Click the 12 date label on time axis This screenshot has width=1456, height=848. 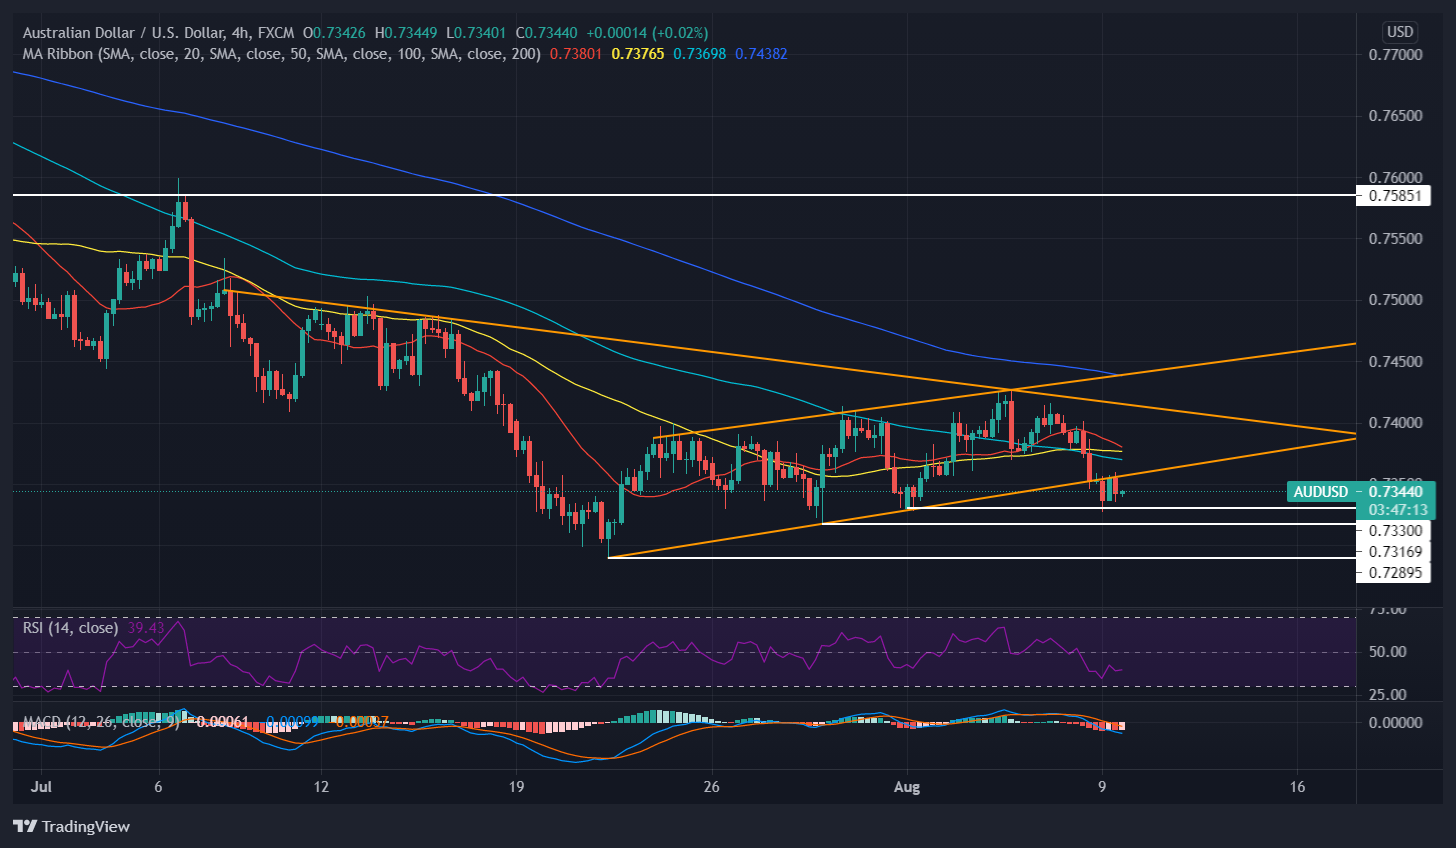320,787
